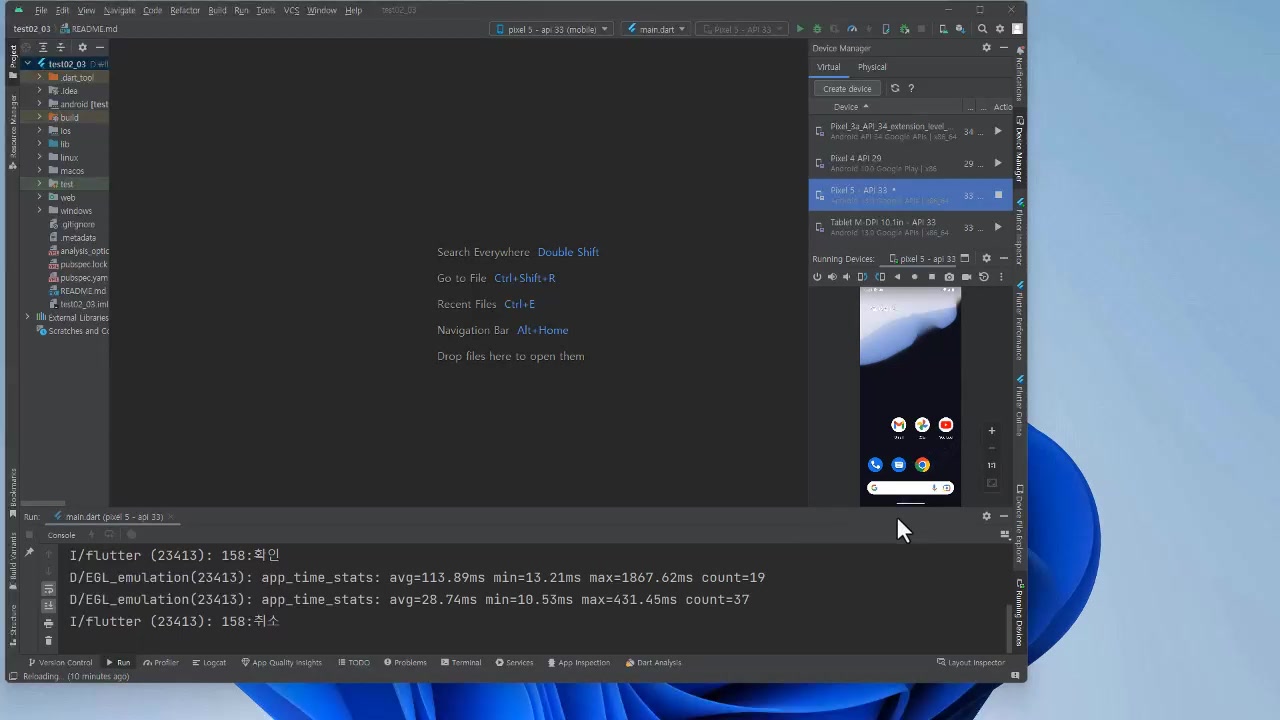
Task: Stop the running Pixel 5 API 33 device
Action: [x=997, y=195]
